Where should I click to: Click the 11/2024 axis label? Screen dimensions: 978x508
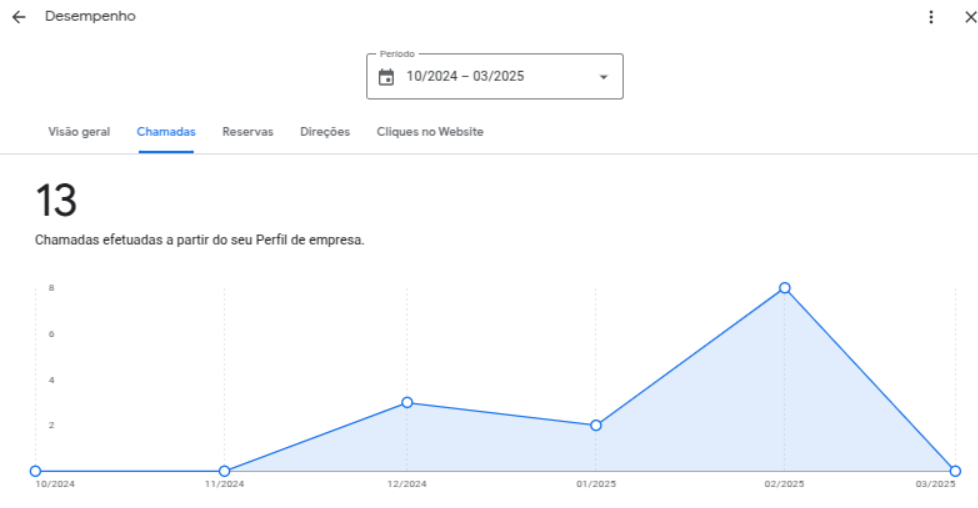click(225, 484)
